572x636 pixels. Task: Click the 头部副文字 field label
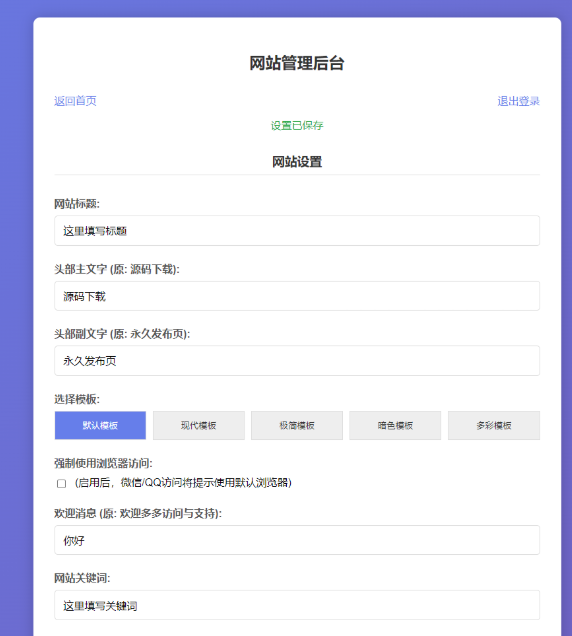[x=122, y=334]
